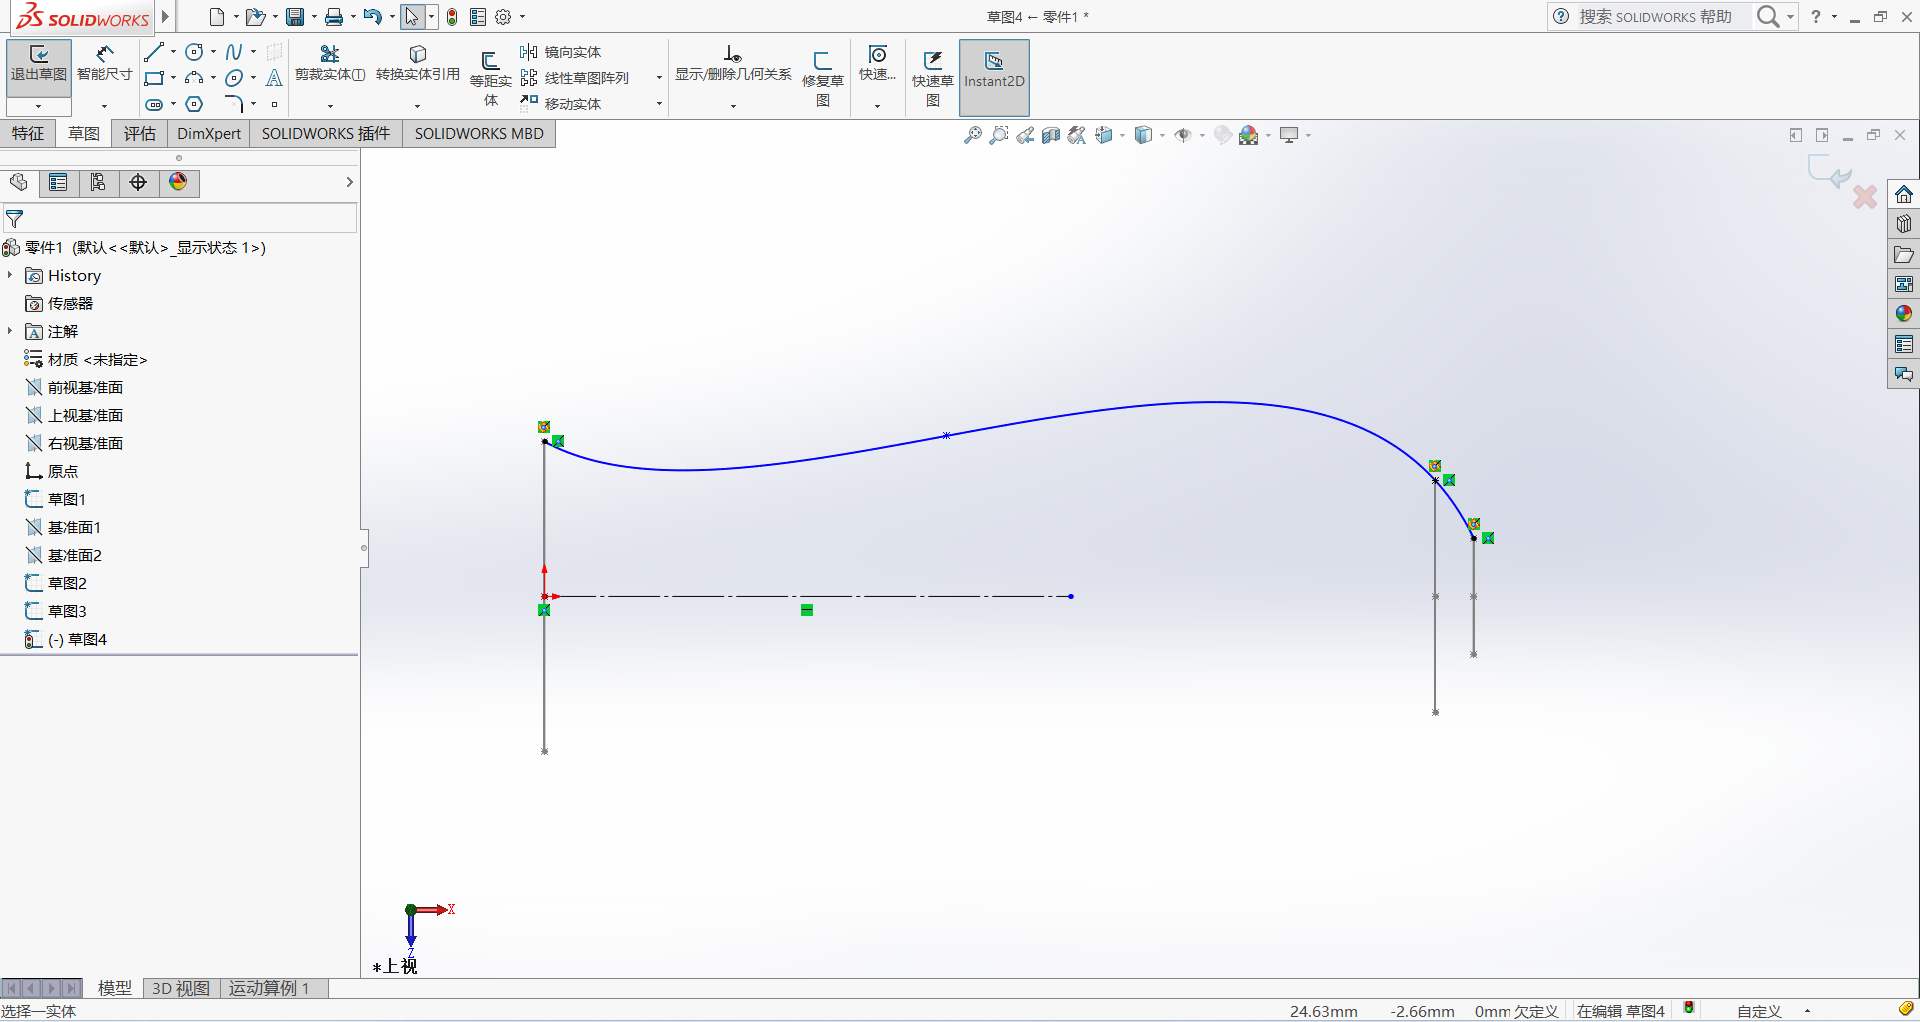1920x1022 pixels.
Task: Select the Polygon sketch tool
Action: 194,104
